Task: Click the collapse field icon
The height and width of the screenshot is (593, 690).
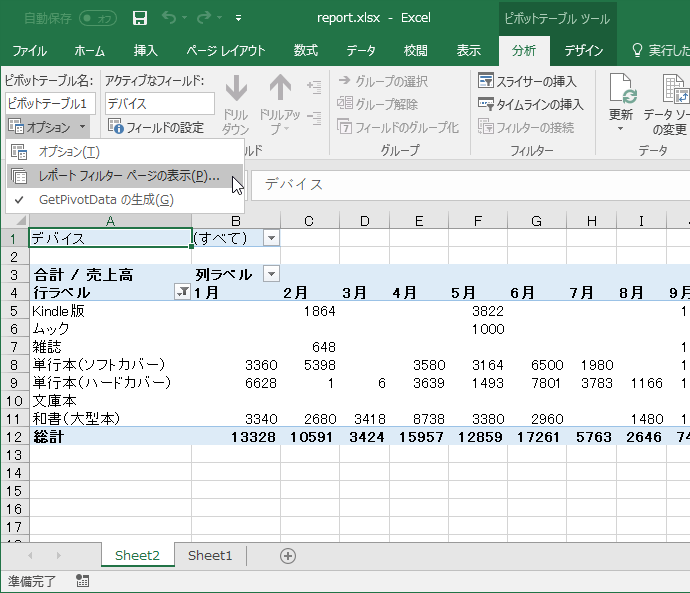Action: [x=314, y=118]
